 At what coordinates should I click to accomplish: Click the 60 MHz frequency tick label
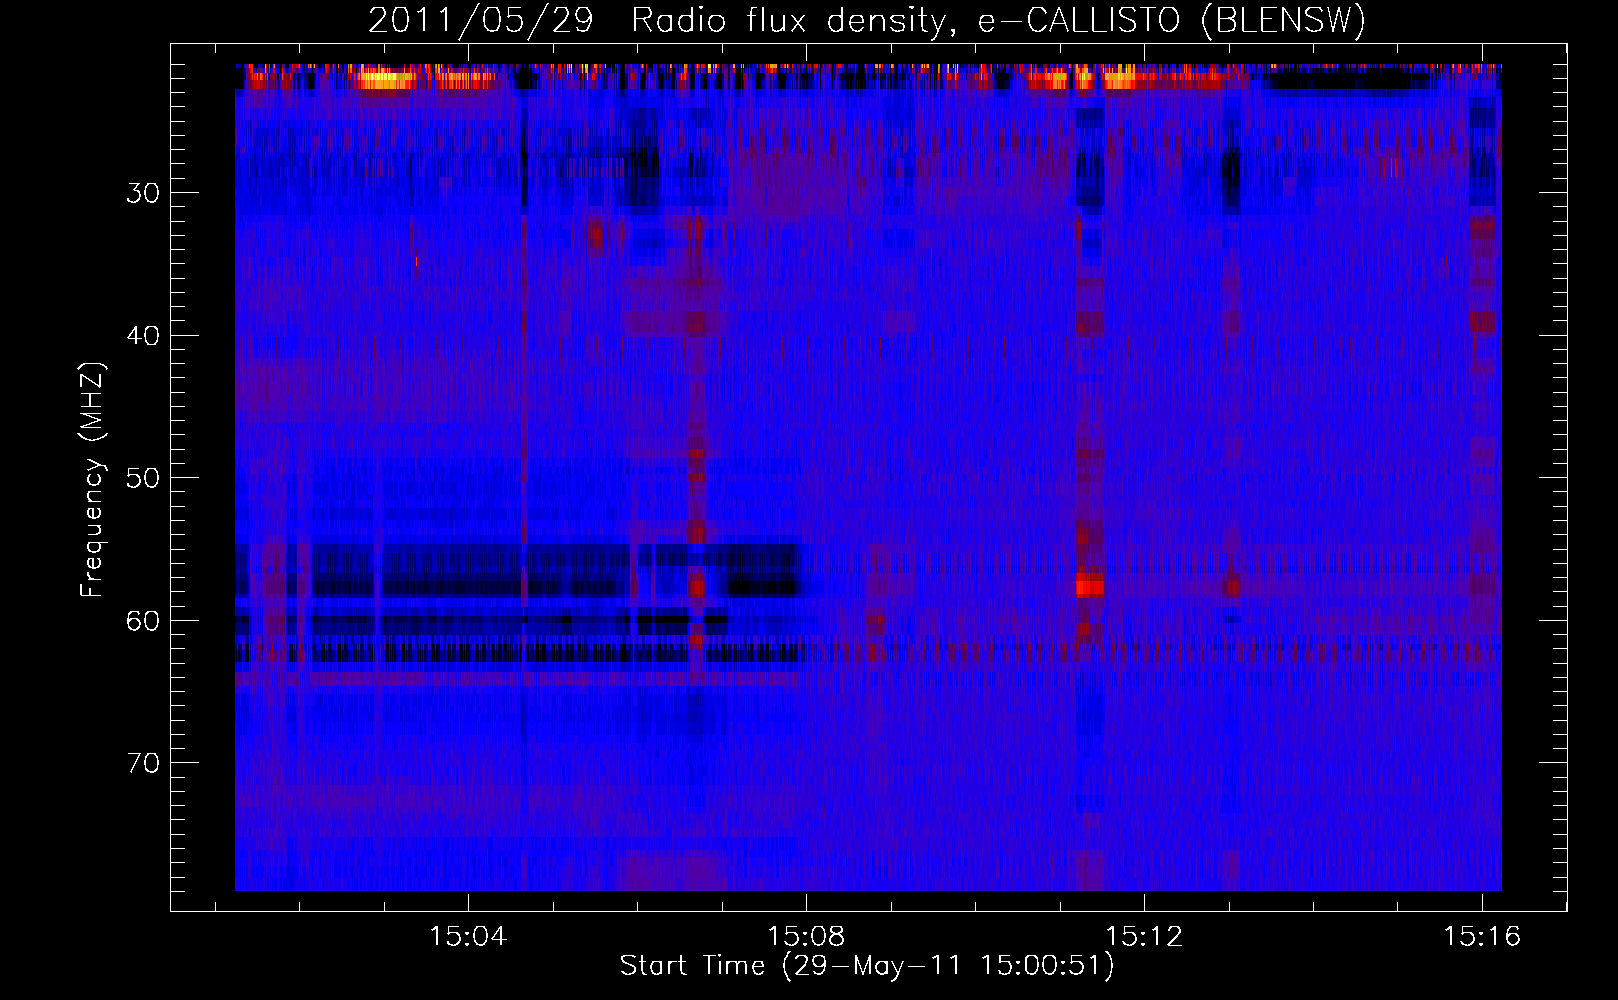pyautogui.click(x=143, y=621)
